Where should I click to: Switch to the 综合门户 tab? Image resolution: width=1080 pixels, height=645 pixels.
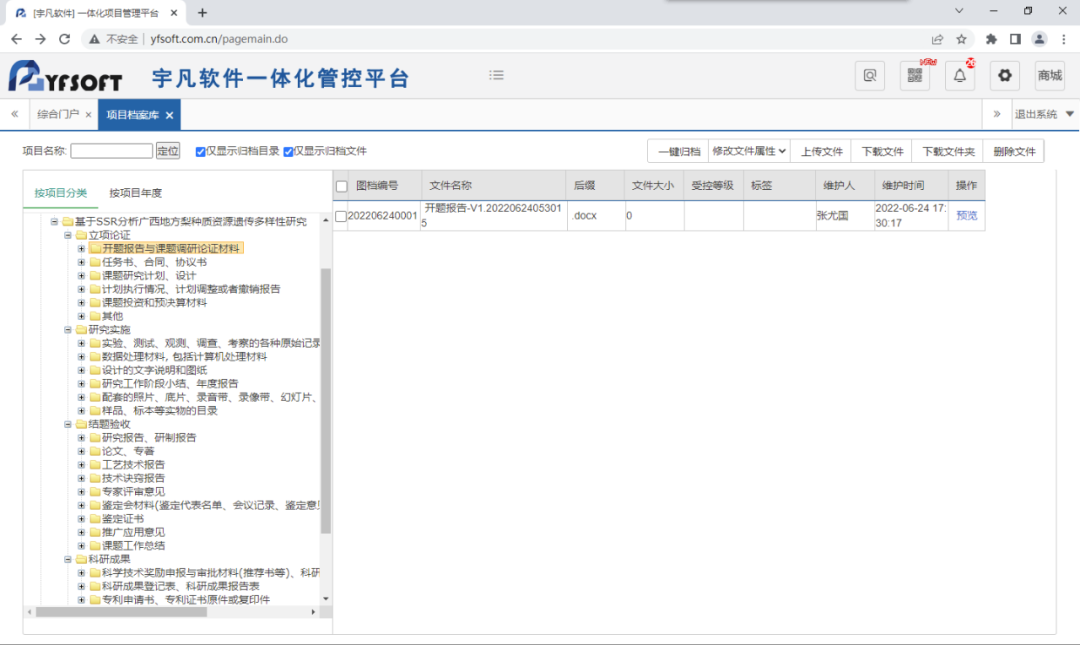[58, 114]
